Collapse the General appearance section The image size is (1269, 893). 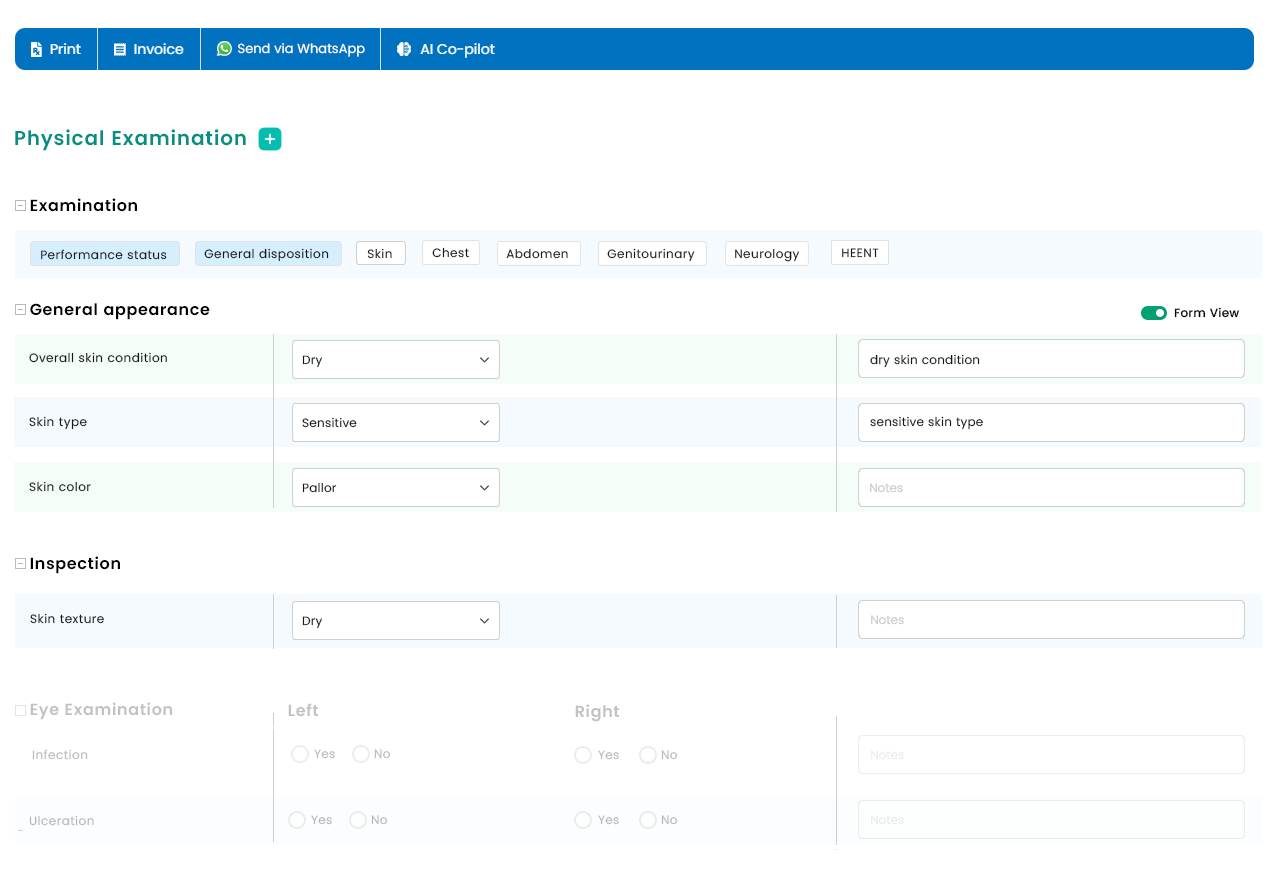click(20, 310)
